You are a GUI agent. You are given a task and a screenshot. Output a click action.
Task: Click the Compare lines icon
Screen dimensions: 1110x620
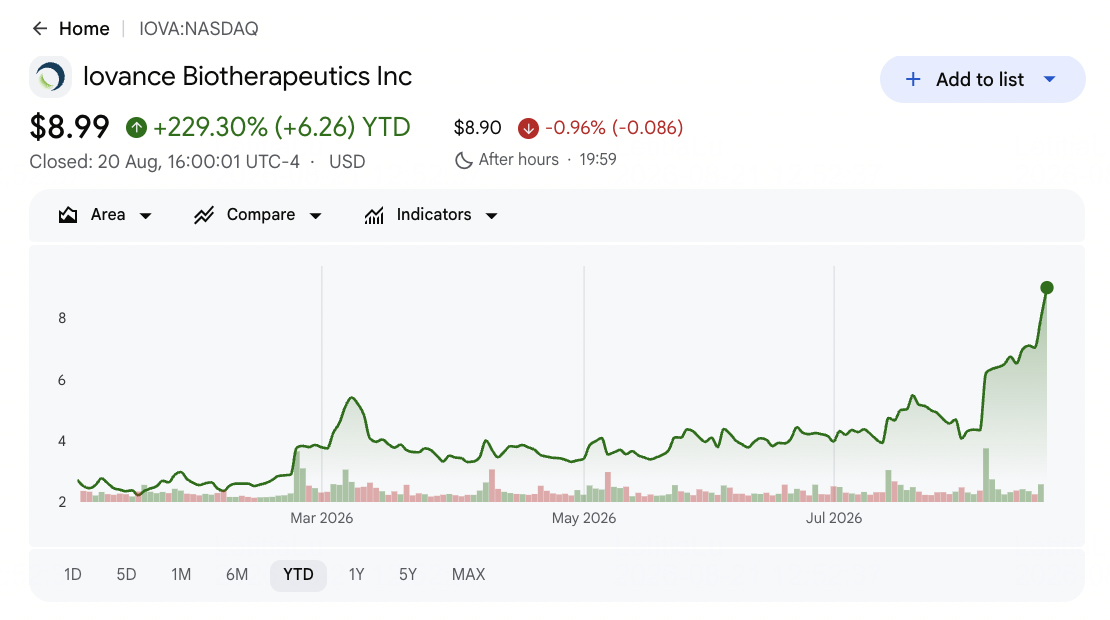tap(204, 215)
